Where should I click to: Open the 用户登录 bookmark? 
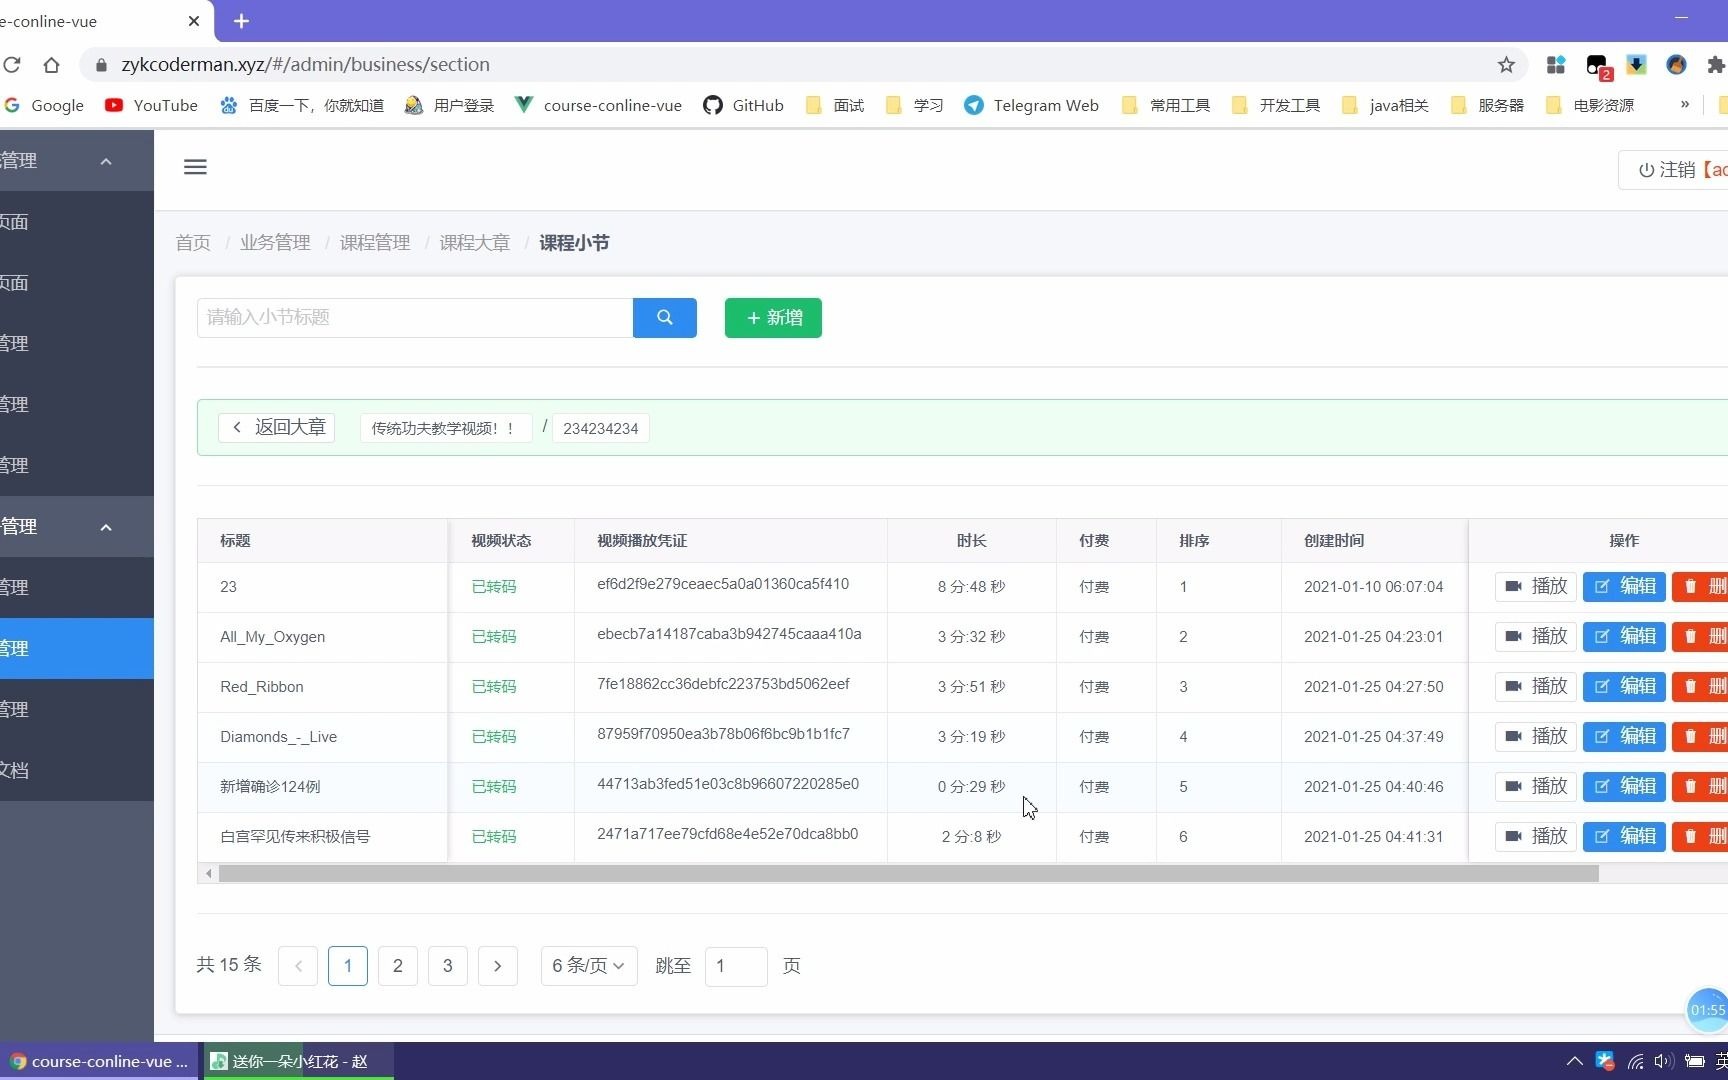449,105
